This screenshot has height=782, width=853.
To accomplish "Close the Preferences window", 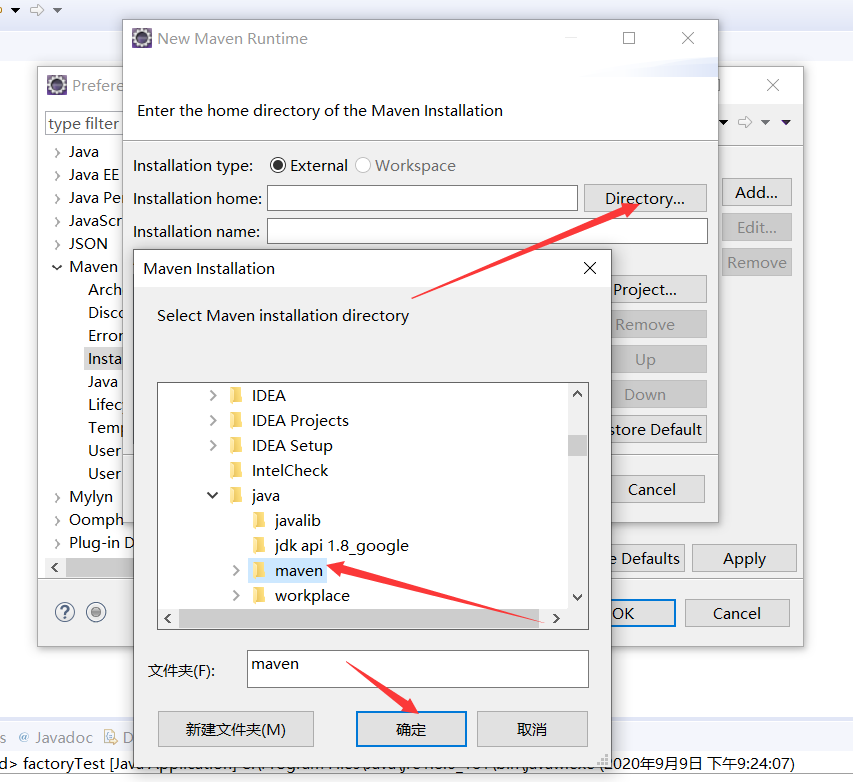I will [772, 85].
